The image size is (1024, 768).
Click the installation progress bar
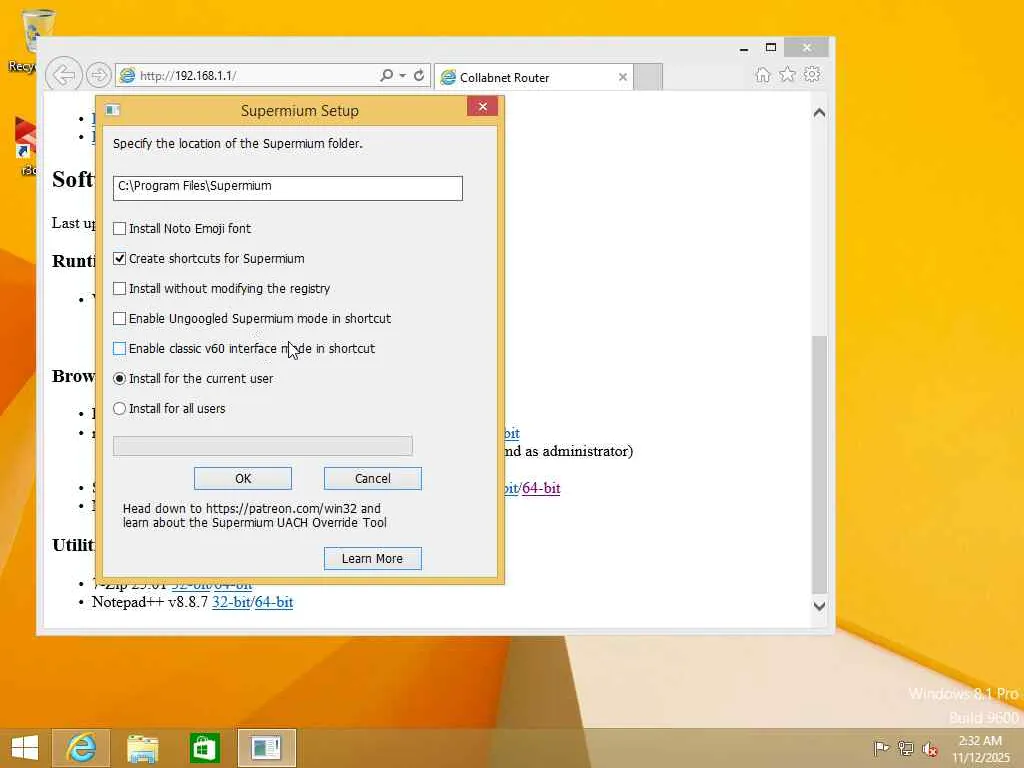263,446
